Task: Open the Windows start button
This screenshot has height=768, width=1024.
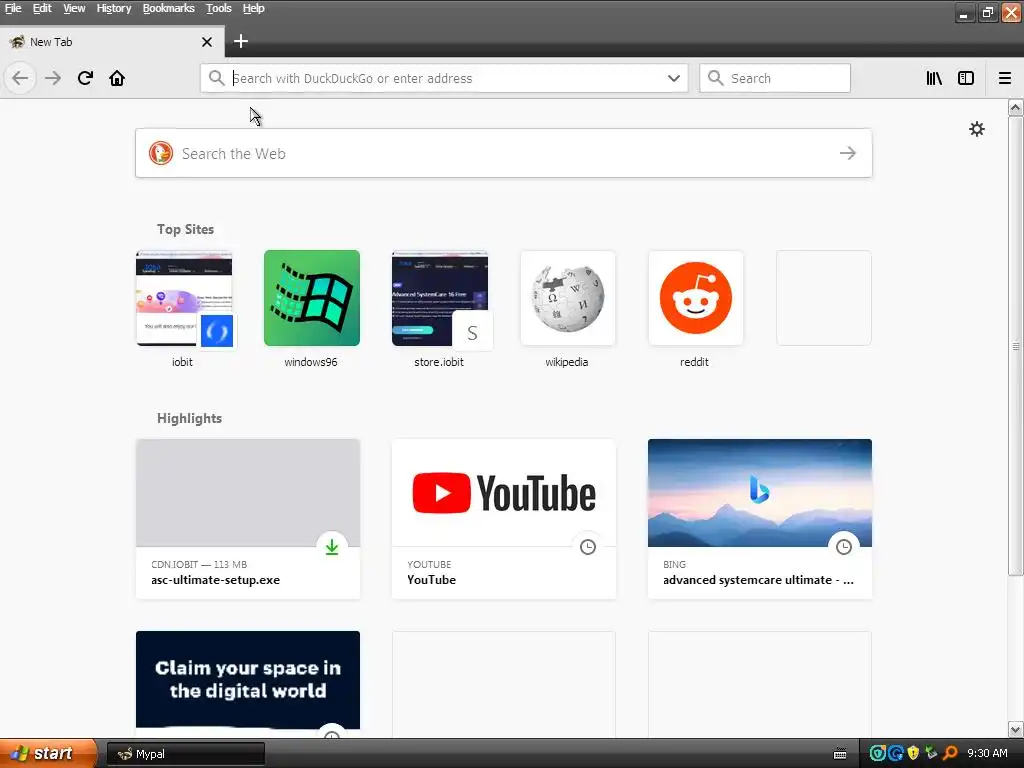Action: [x=48, y=754]
